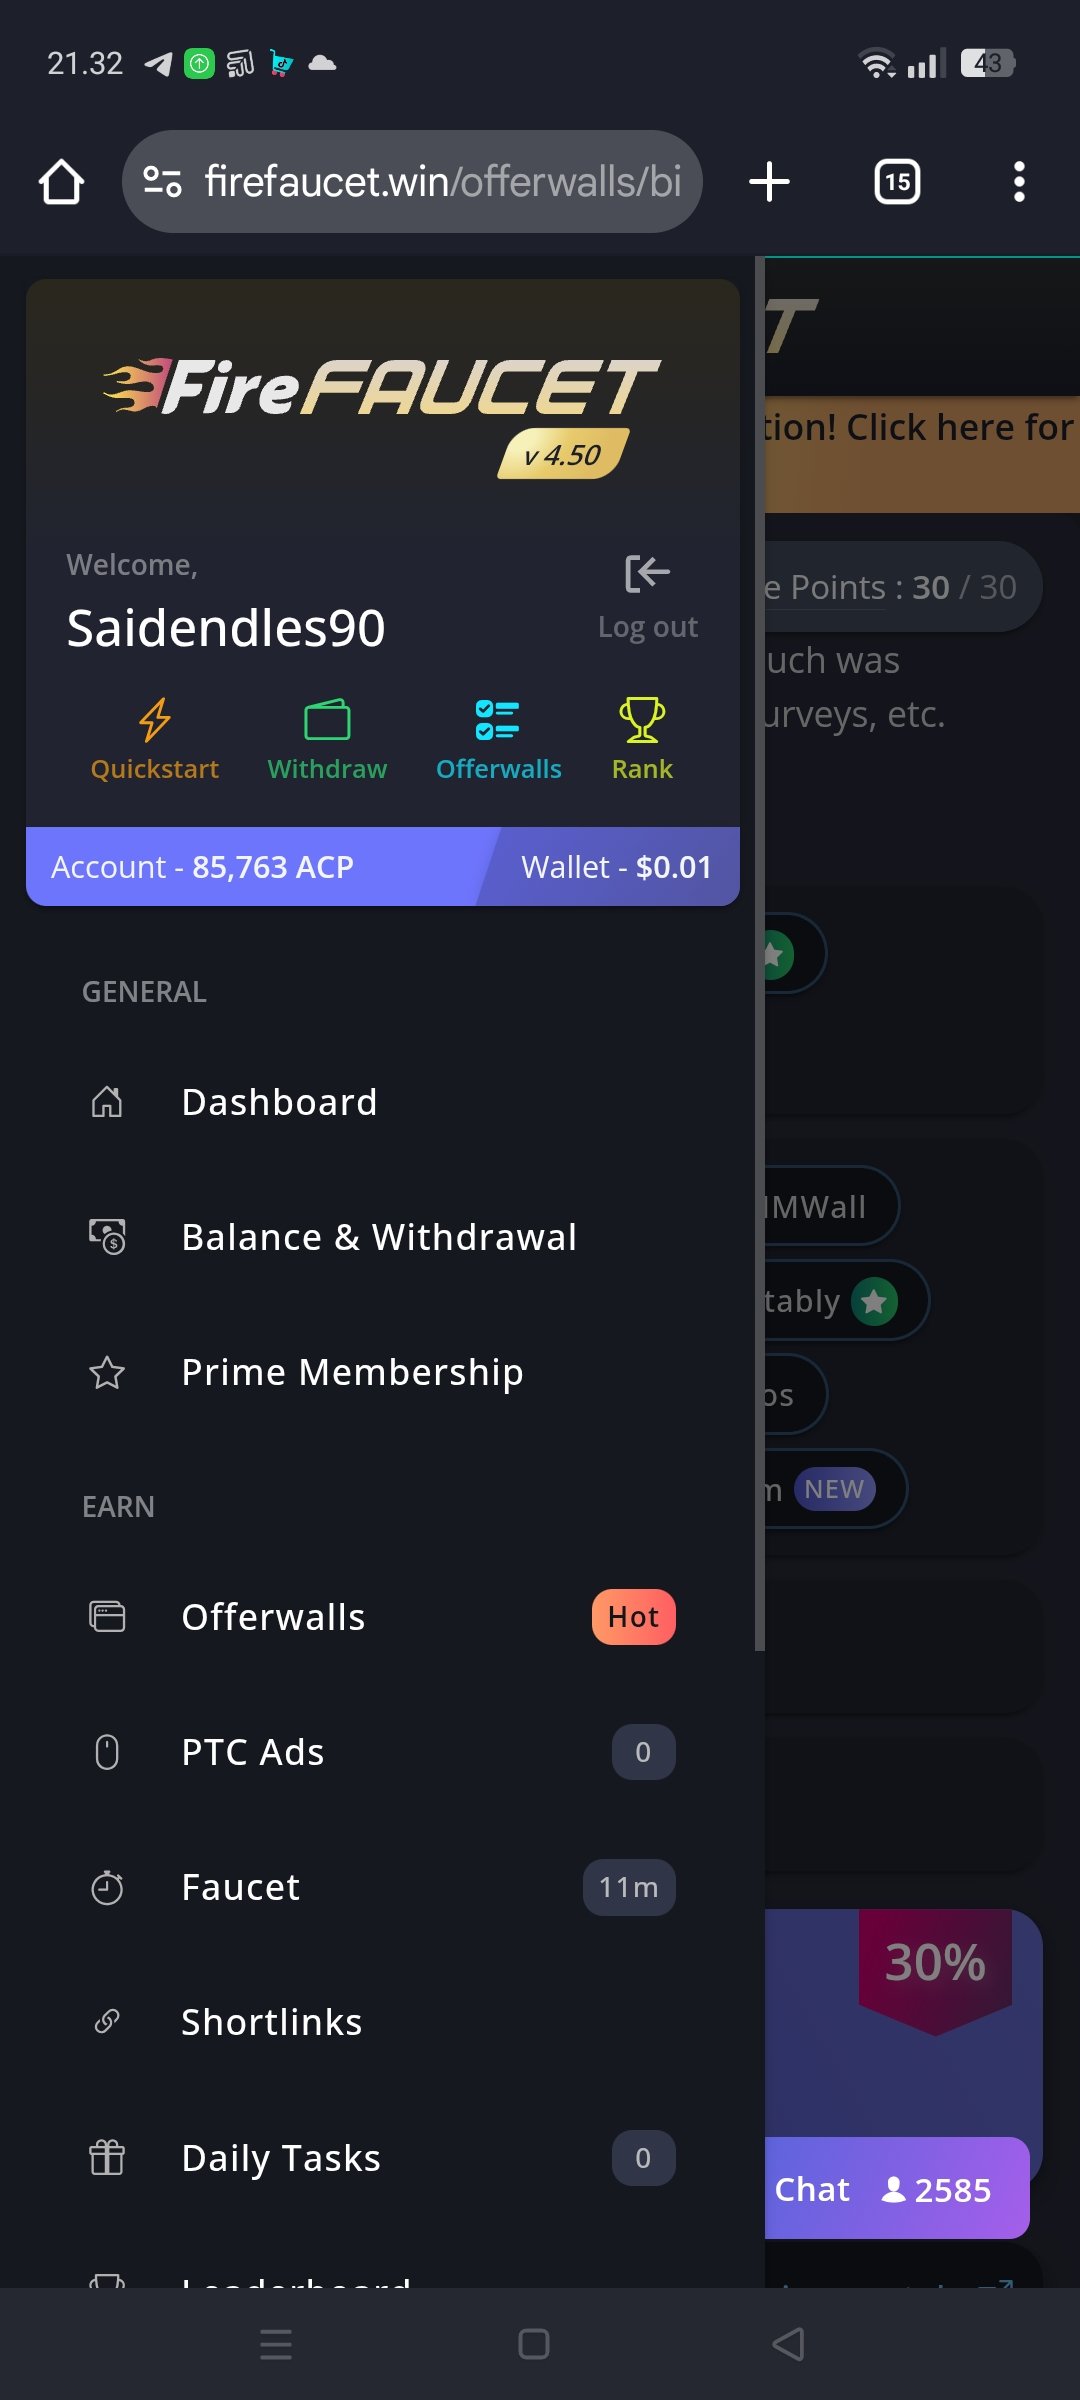Open PTC Ads menu entry
1080x2400 pixels.
[x=380, y=1752]
